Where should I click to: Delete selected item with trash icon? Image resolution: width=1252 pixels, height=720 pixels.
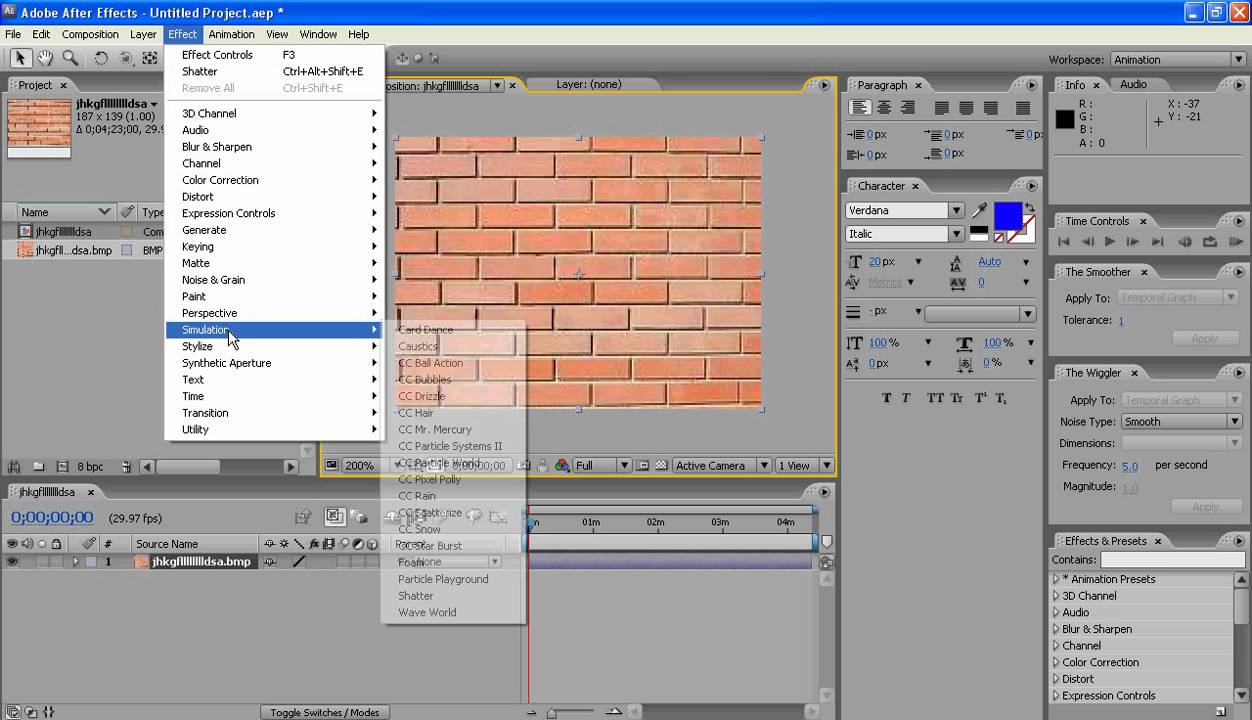(x=126, y=466)
